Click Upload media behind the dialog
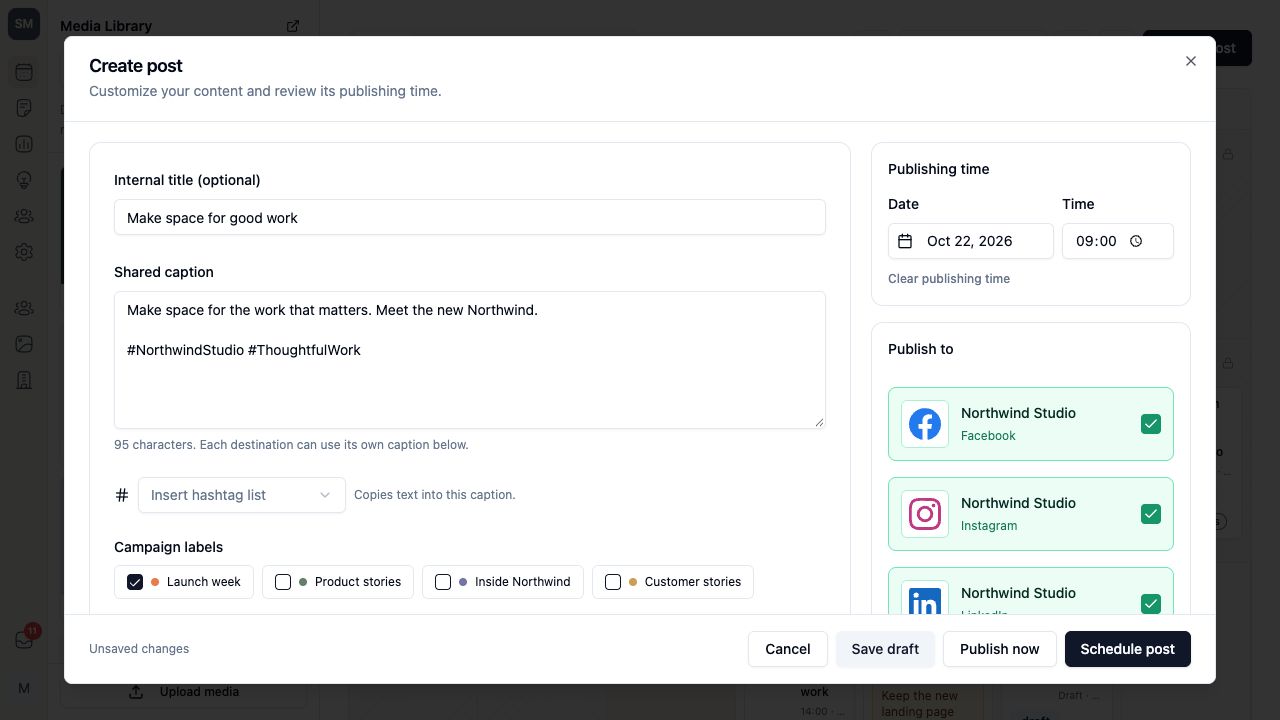 click(185, 692)
